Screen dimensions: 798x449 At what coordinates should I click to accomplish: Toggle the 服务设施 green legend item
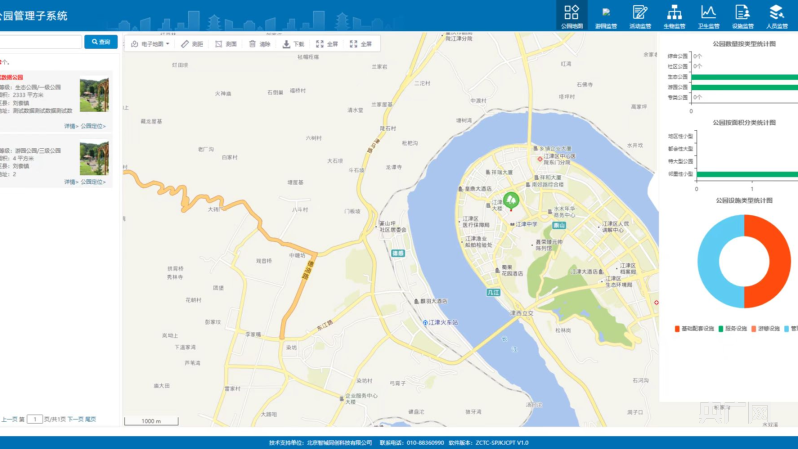click(733, 329)
